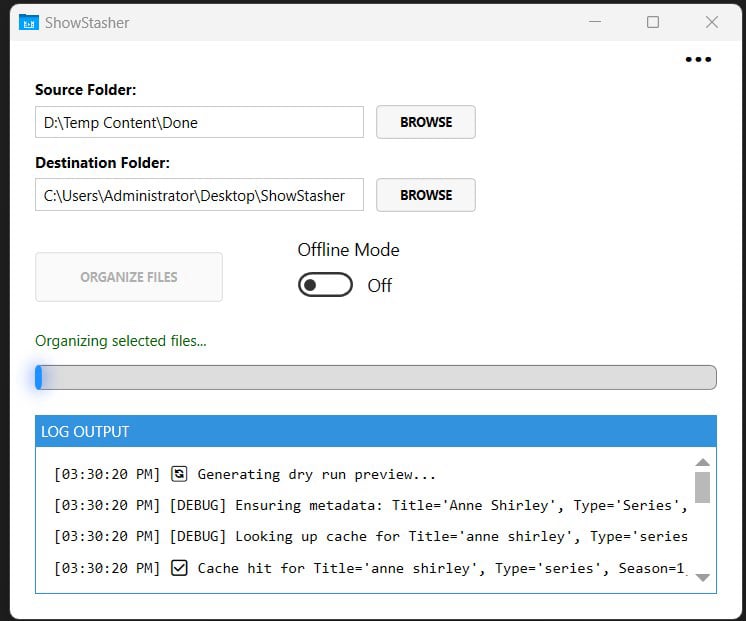Click the log output scrollbar thumb
Viewport: 746px width, 621px height.
pyautogui.click(x=702, y=487)
